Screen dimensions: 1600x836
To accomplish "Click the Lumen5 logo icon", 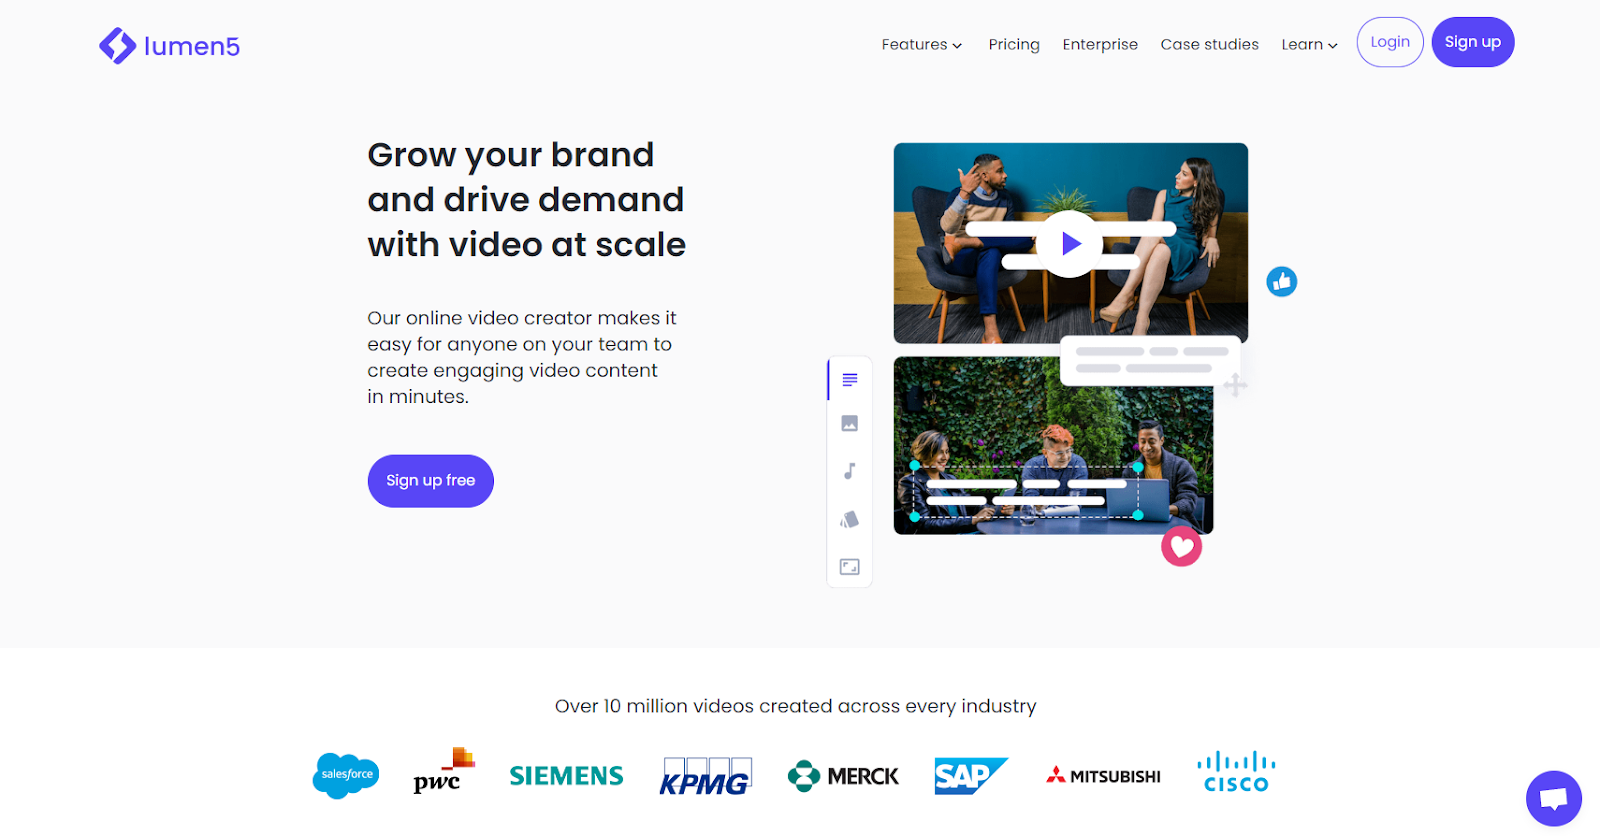I will 118,46.
